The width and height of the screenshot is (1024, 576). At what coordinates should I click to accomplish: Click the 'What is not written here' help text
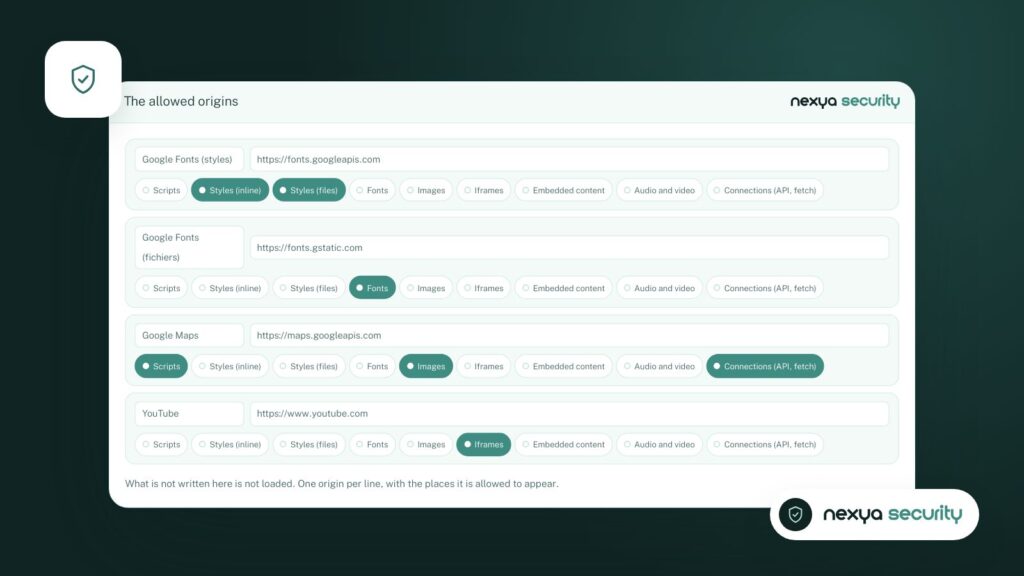(x=342, y=484)
